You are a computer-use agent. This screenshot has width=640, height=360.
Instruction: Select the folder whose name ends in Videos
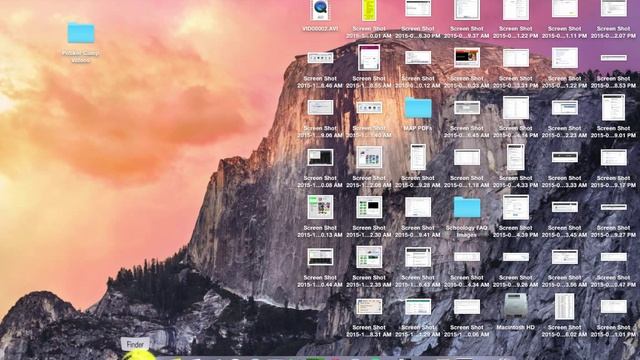coord(81,33)
